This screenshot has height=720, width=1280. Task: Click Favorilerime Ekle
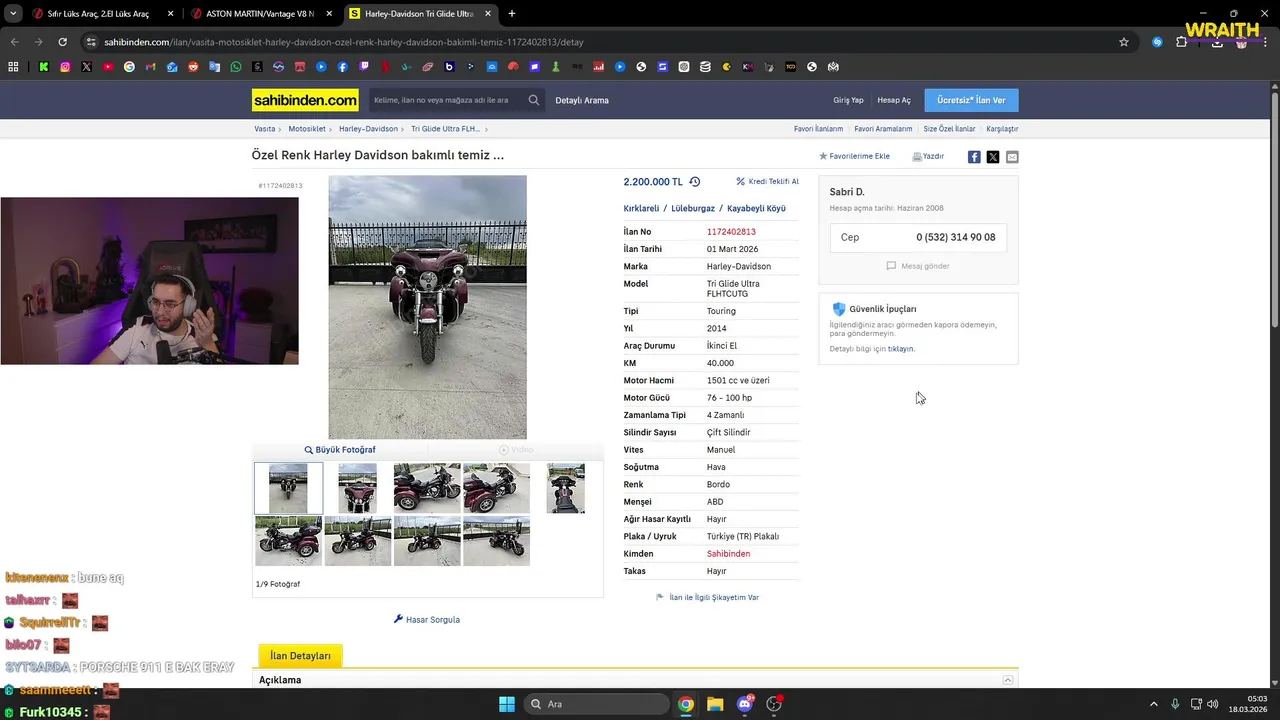[x=854, y=157]
